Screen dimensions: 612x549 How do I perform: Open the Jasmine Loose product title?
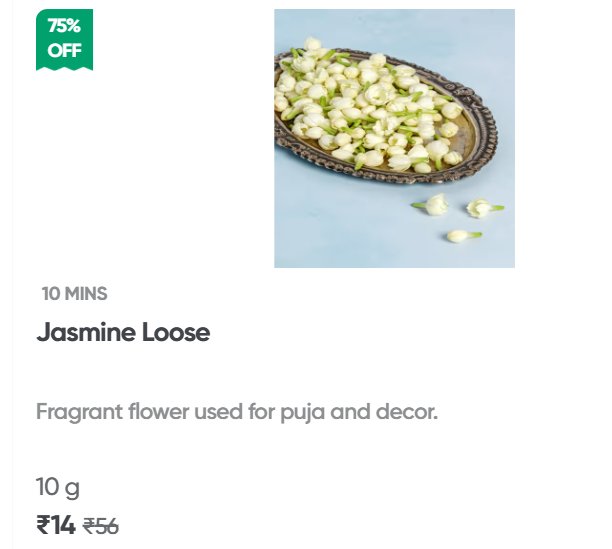pyautogui.click(x=123, y=333)
